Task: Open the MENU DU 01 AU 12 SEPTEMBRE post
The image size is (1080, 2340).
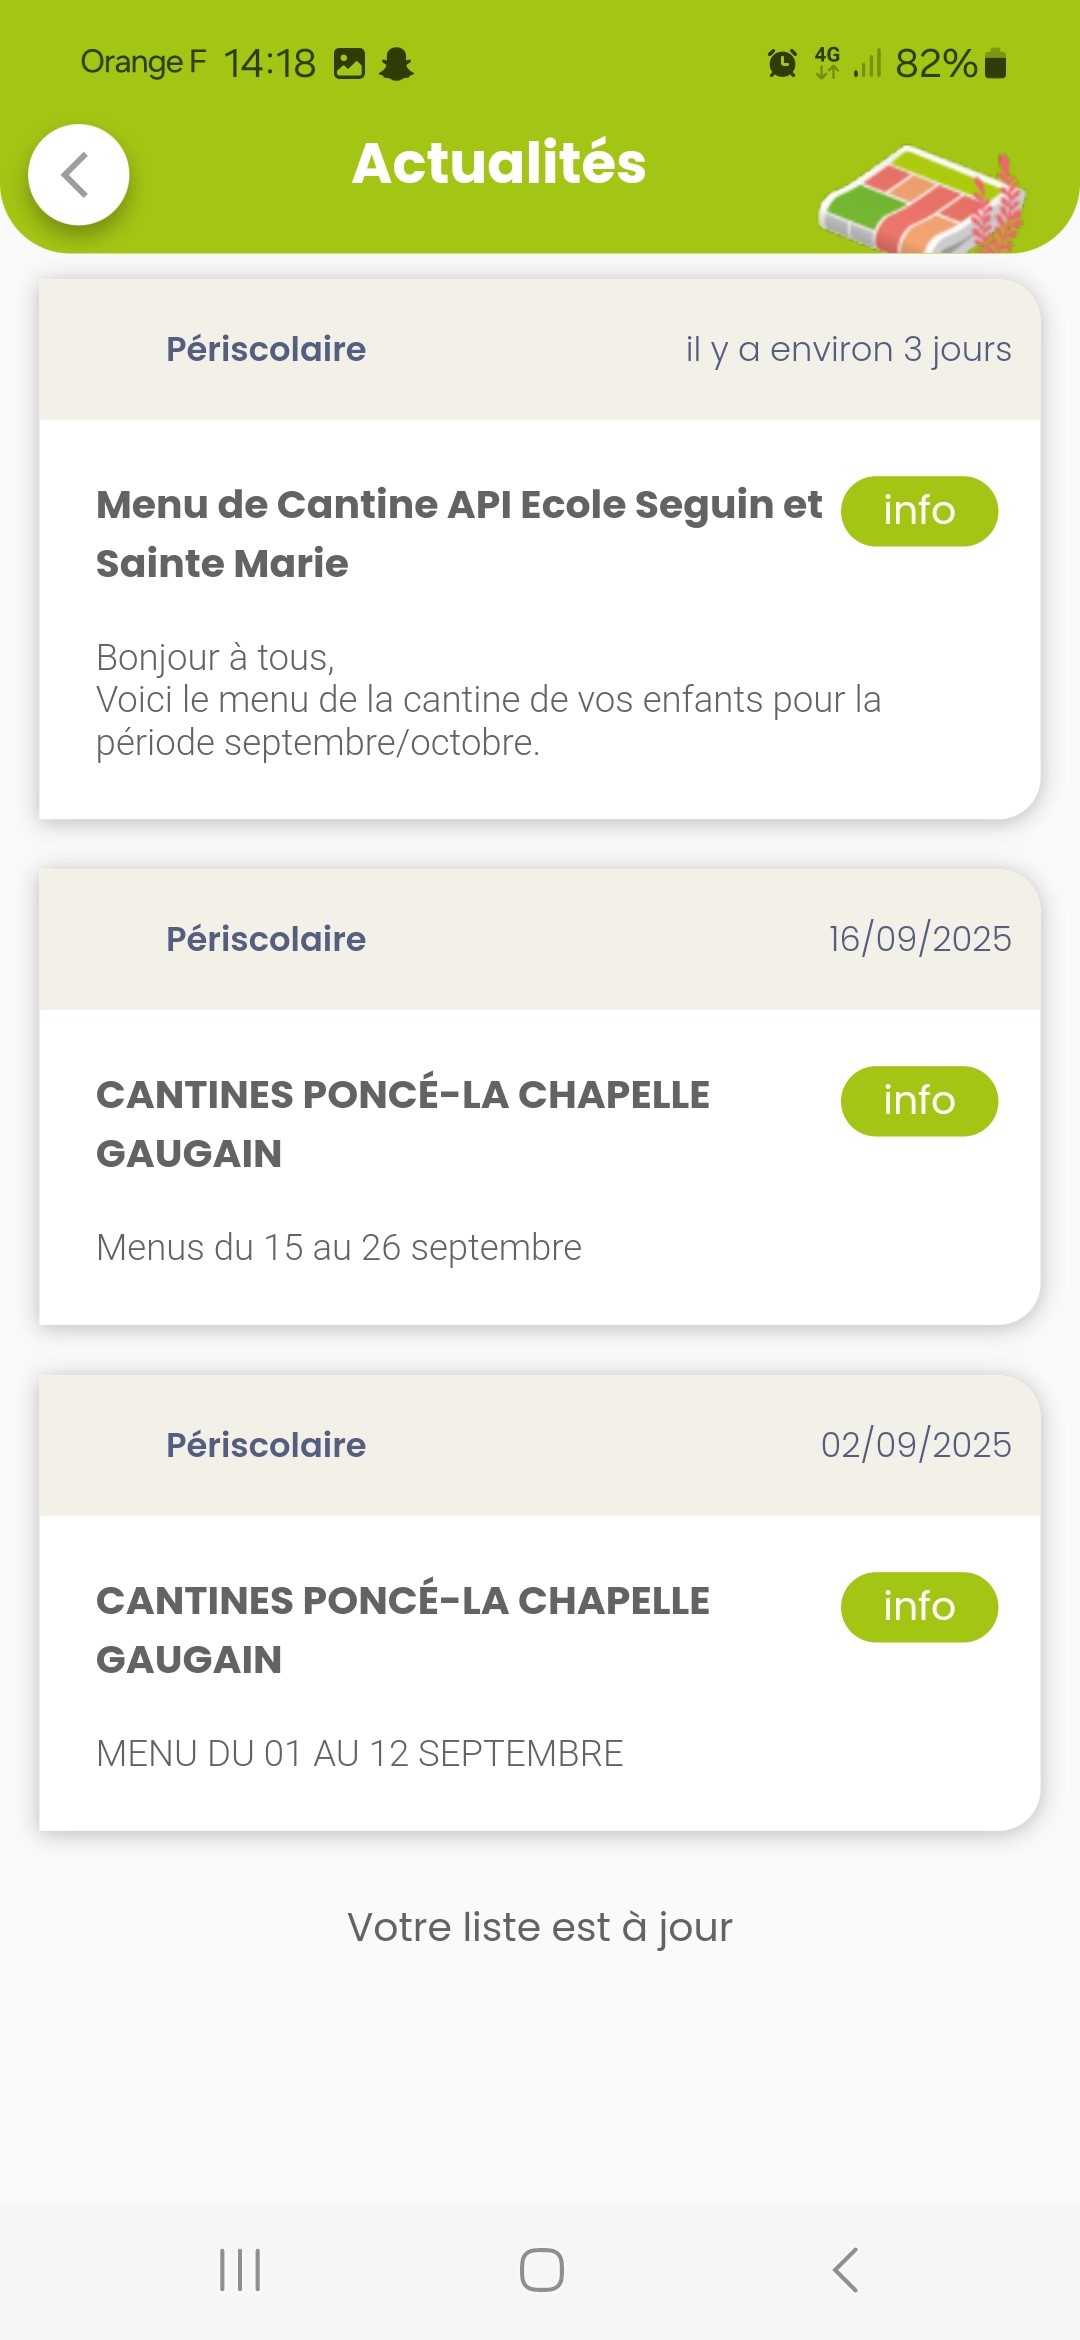Action: pos(359,1754)
